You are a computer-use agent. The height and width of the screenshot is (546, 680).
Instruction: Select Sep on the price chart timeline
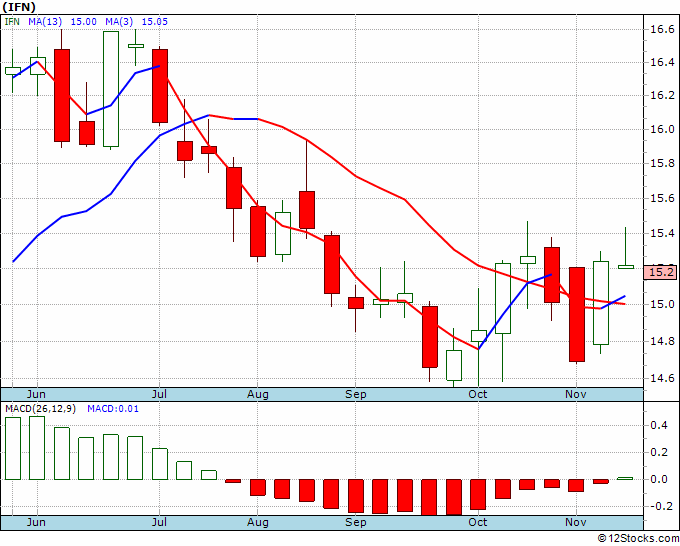[356, 394]
